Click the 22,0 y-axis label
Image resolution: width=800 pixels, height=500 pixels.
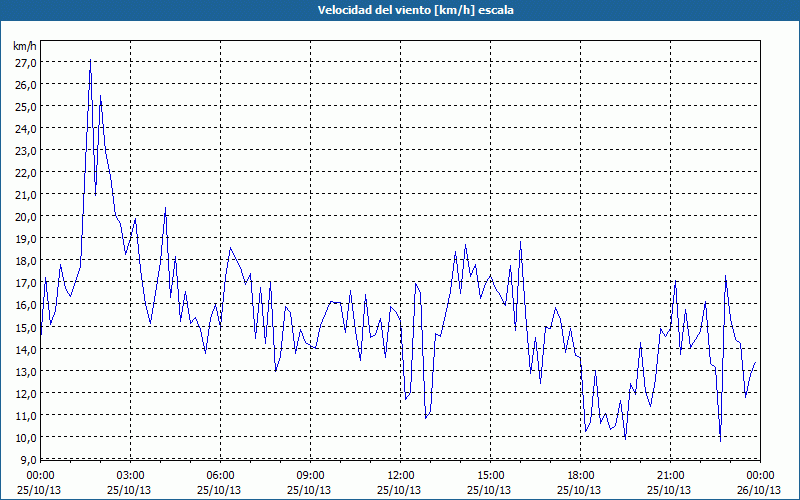26,173
